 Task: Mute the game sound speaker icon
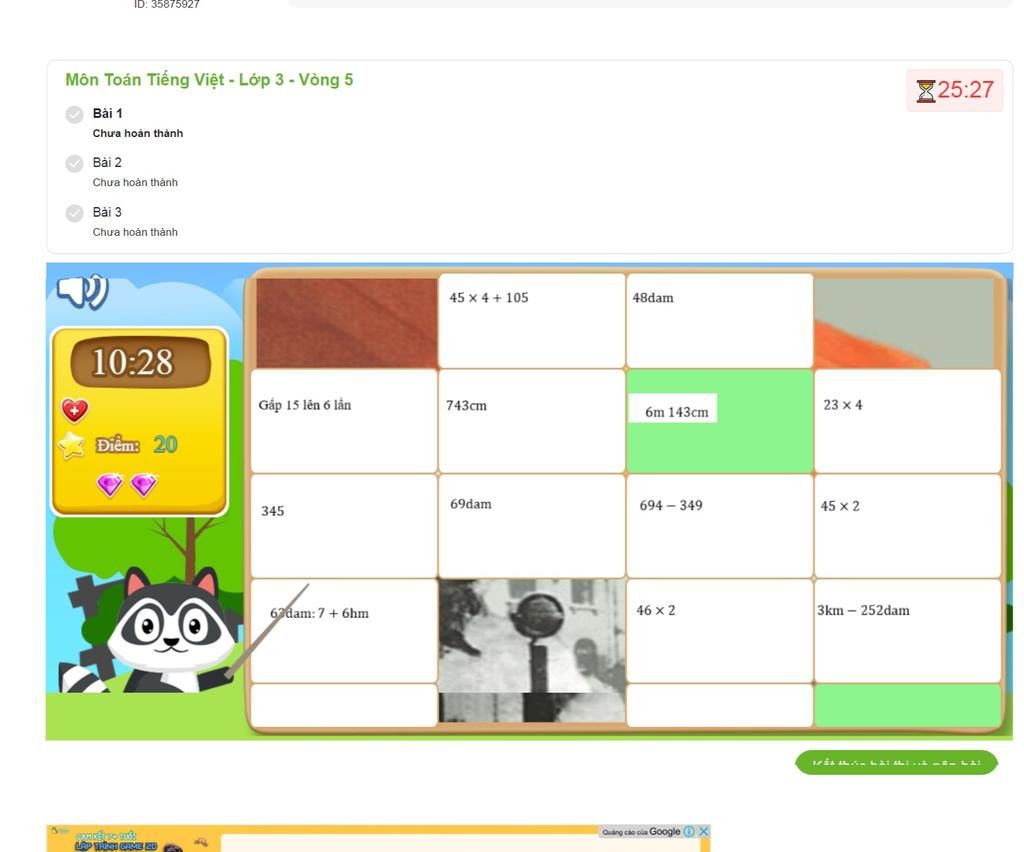click(x=82, y=291)
